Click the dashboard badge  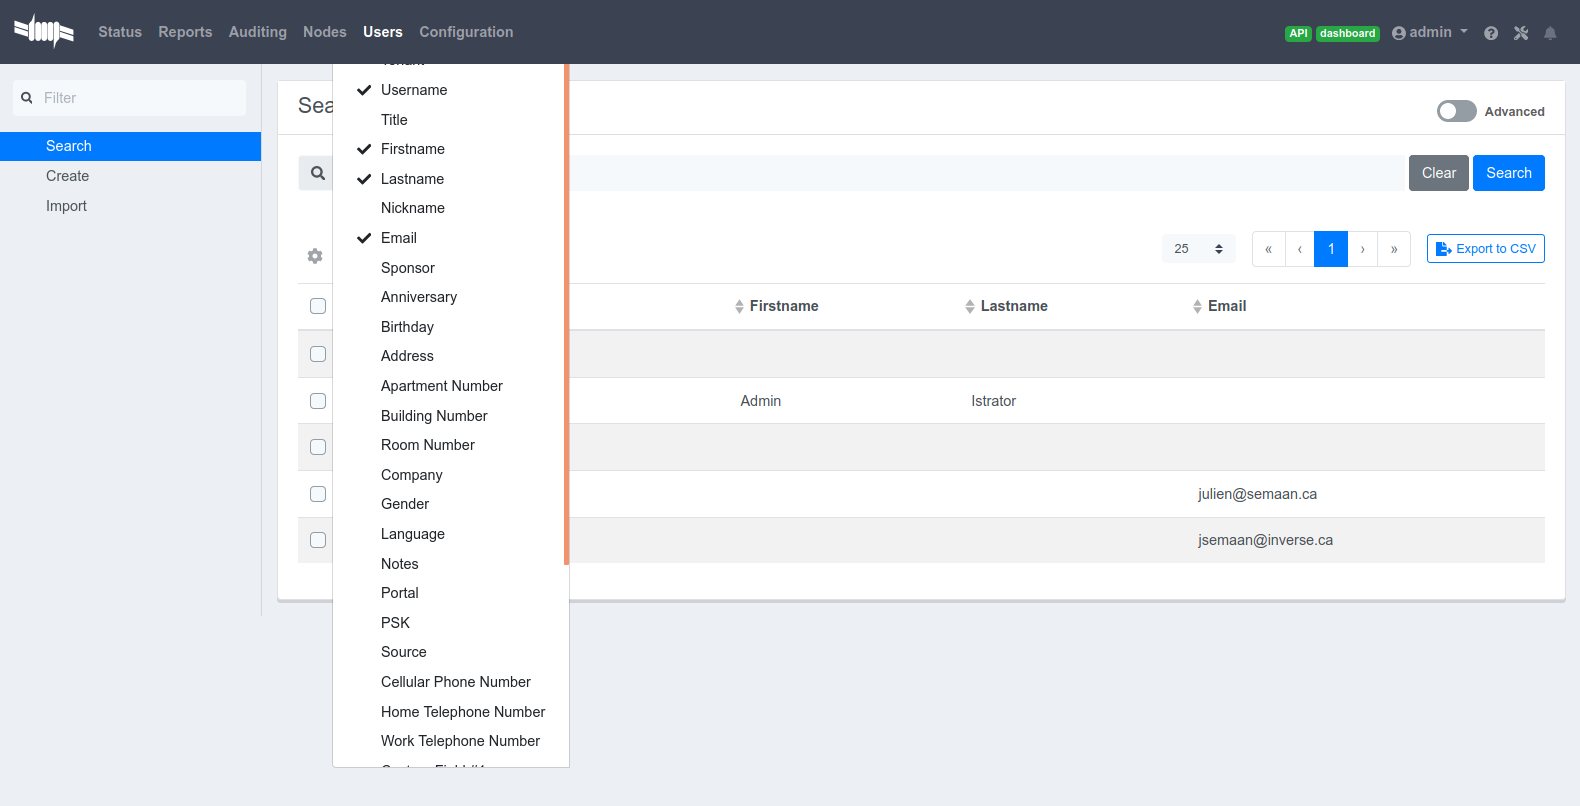point(1347,33)
